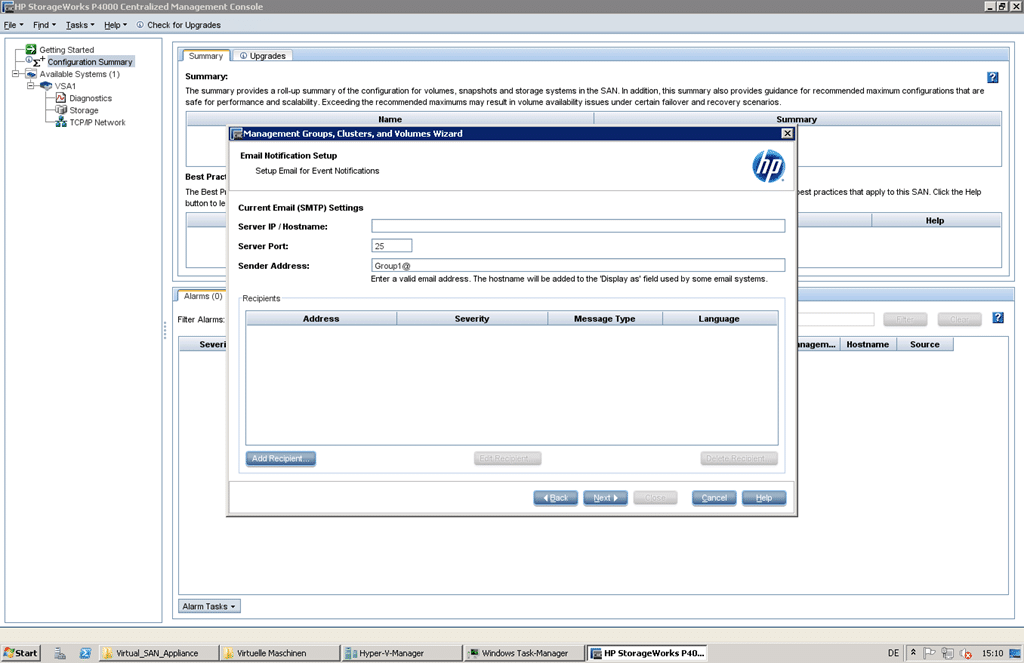Open the Help menu
This screenshot has width=1024, height=663.
coord(116,25)
